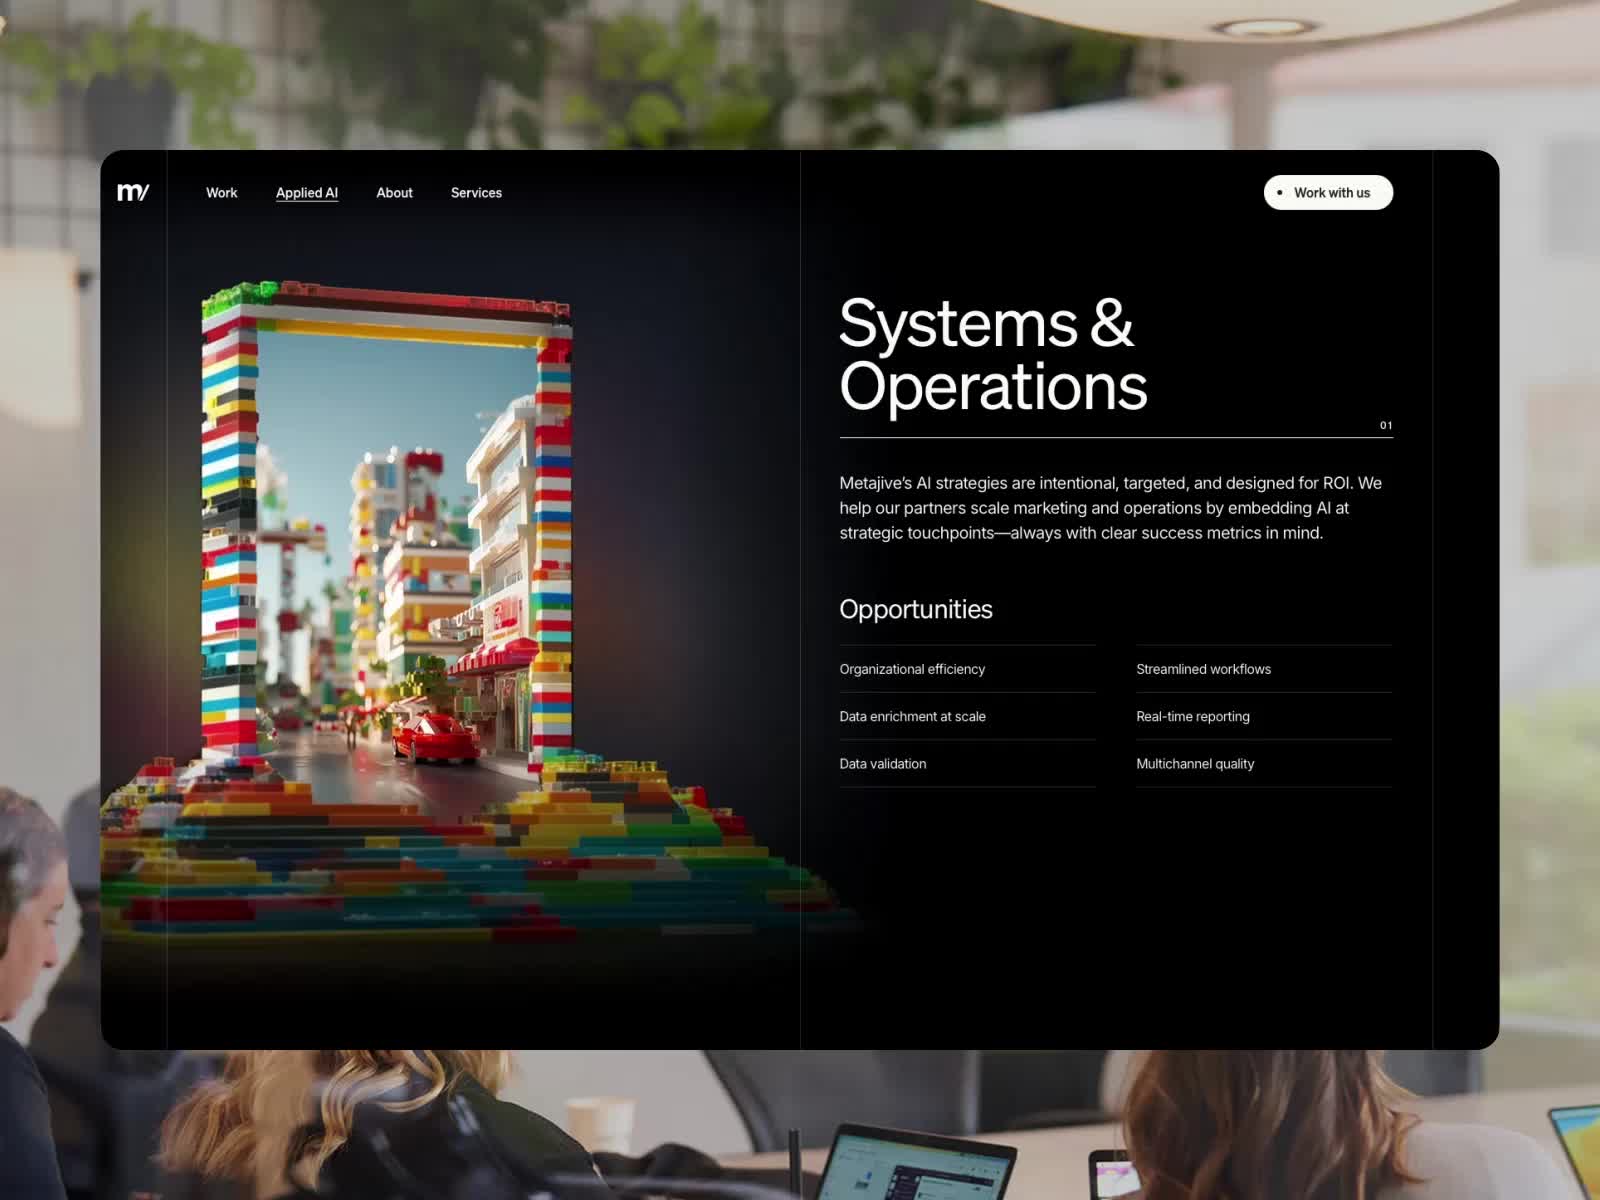Click the Opportunities subheading
The width and height of the screenshot is (1600, 1200).
pyautogui.click(x=915, y=609)
